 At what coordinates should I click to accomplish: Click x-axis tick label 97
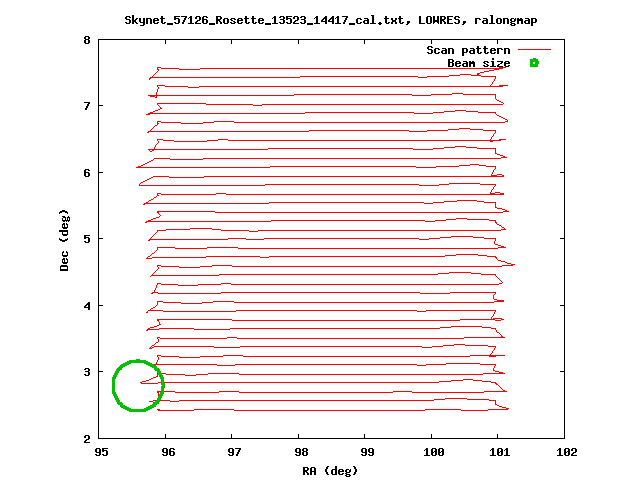(234, 452)
